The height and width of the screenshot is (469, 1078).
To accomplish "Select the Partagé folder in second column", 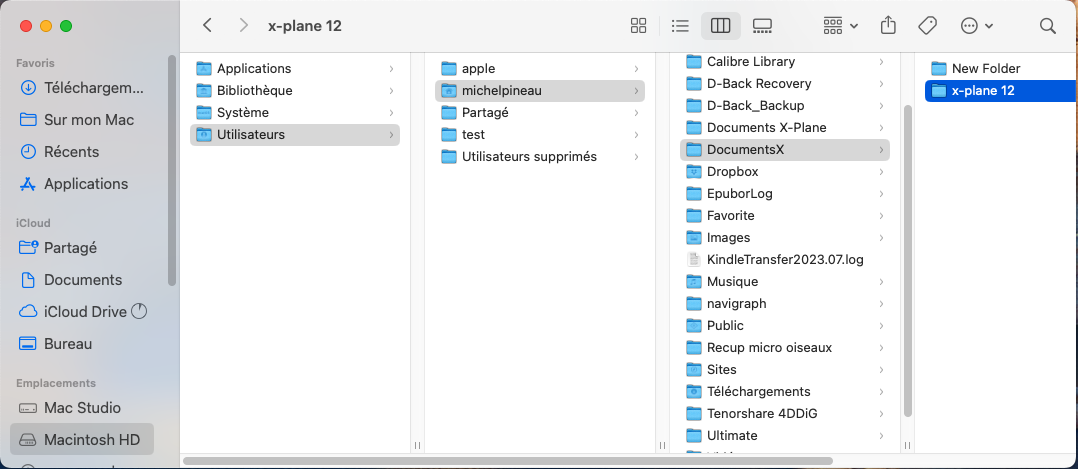I will click(x=540, y=112).
